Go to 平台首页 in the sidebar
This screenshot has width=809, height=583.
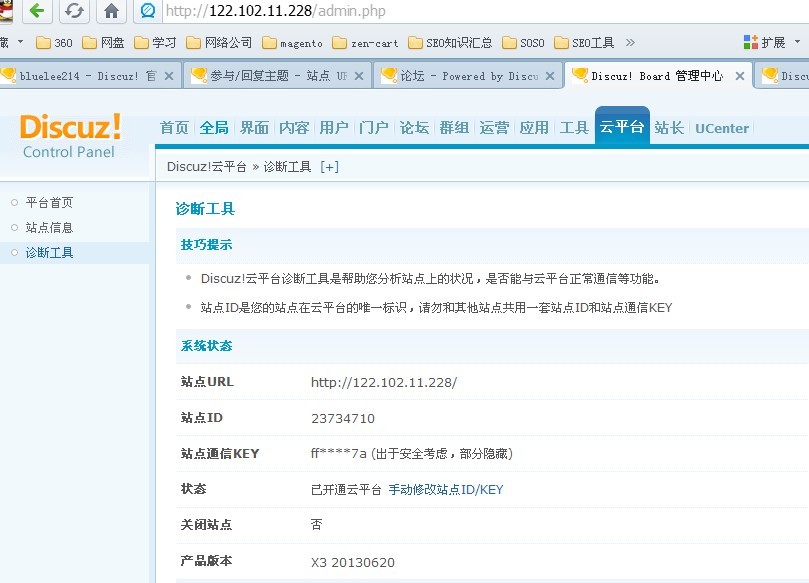tap(49, 202)
